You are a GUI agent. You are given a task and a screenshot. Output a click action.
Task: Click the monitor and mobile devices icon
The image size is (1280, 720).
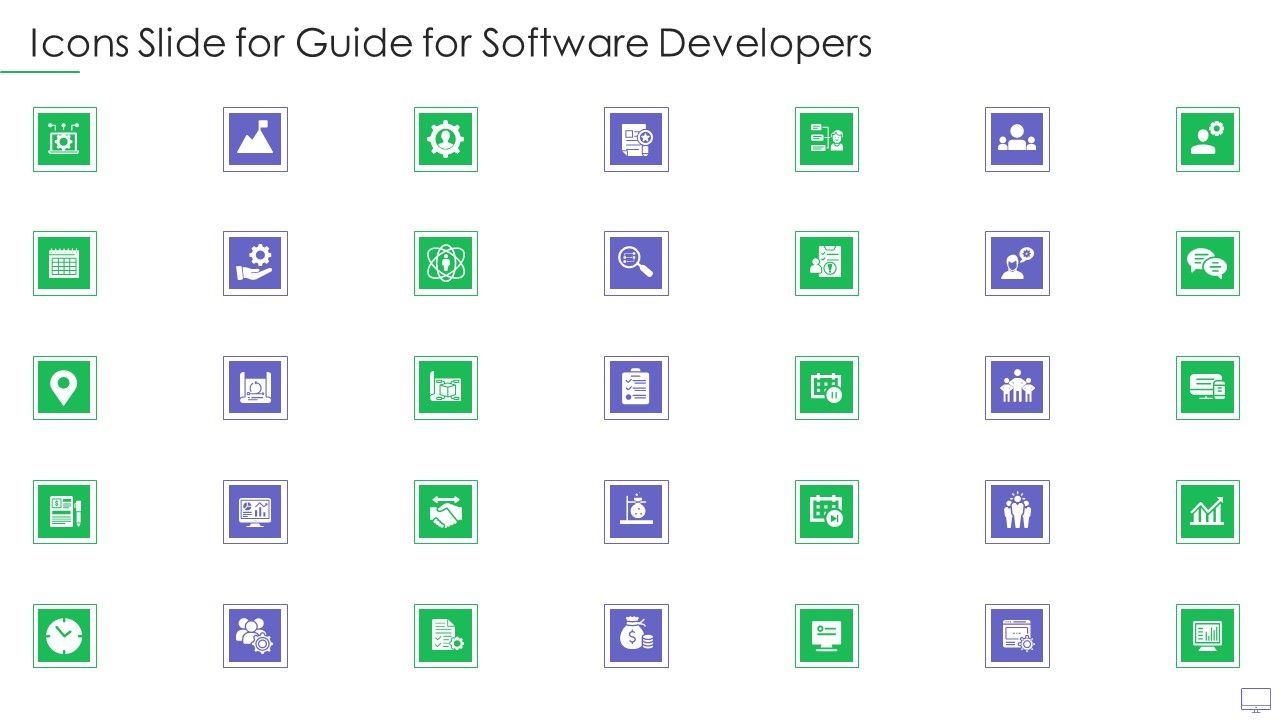coord(1208,388)
